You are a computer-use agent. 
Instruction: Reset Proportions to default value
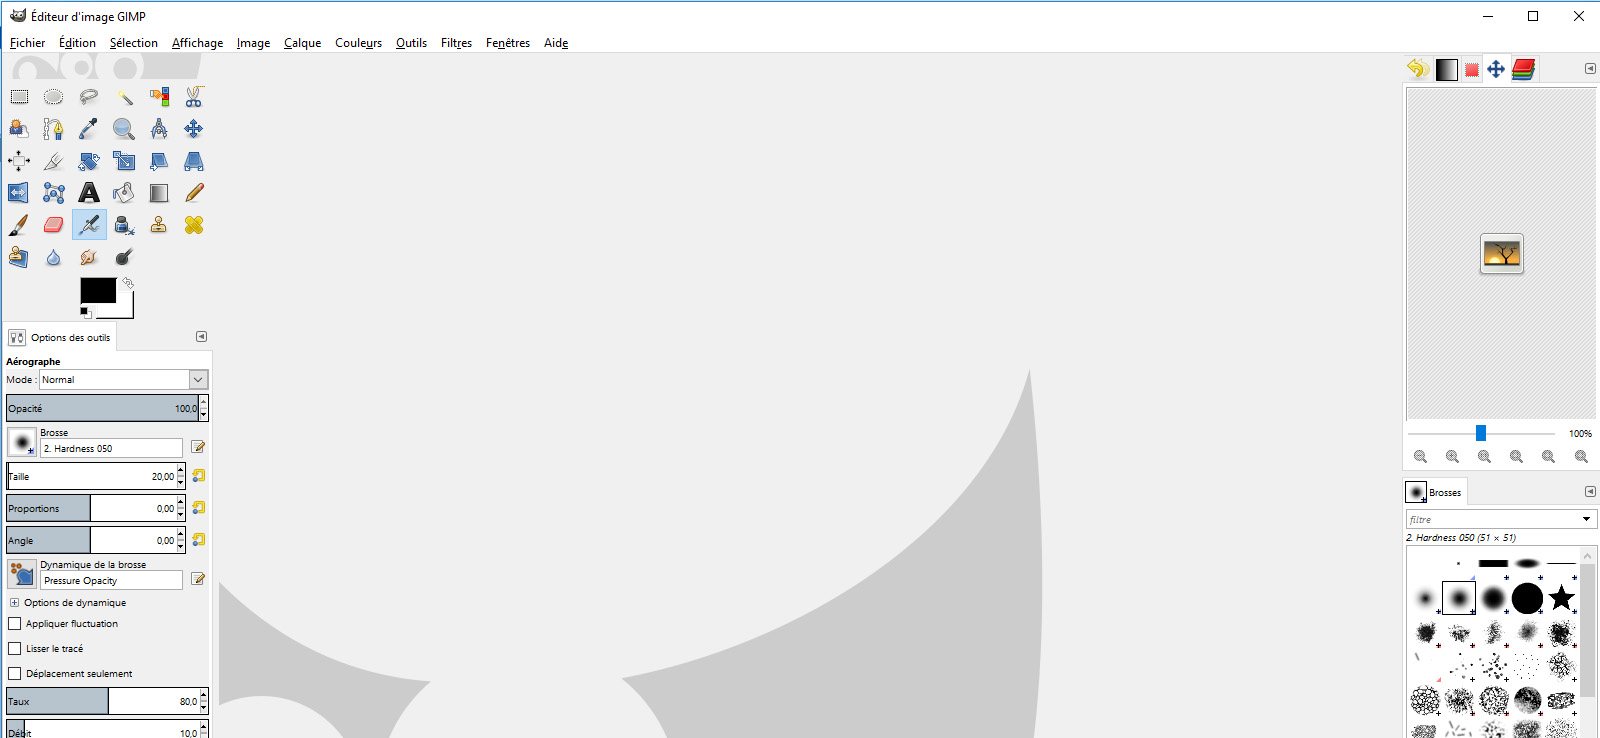(199, 508)
